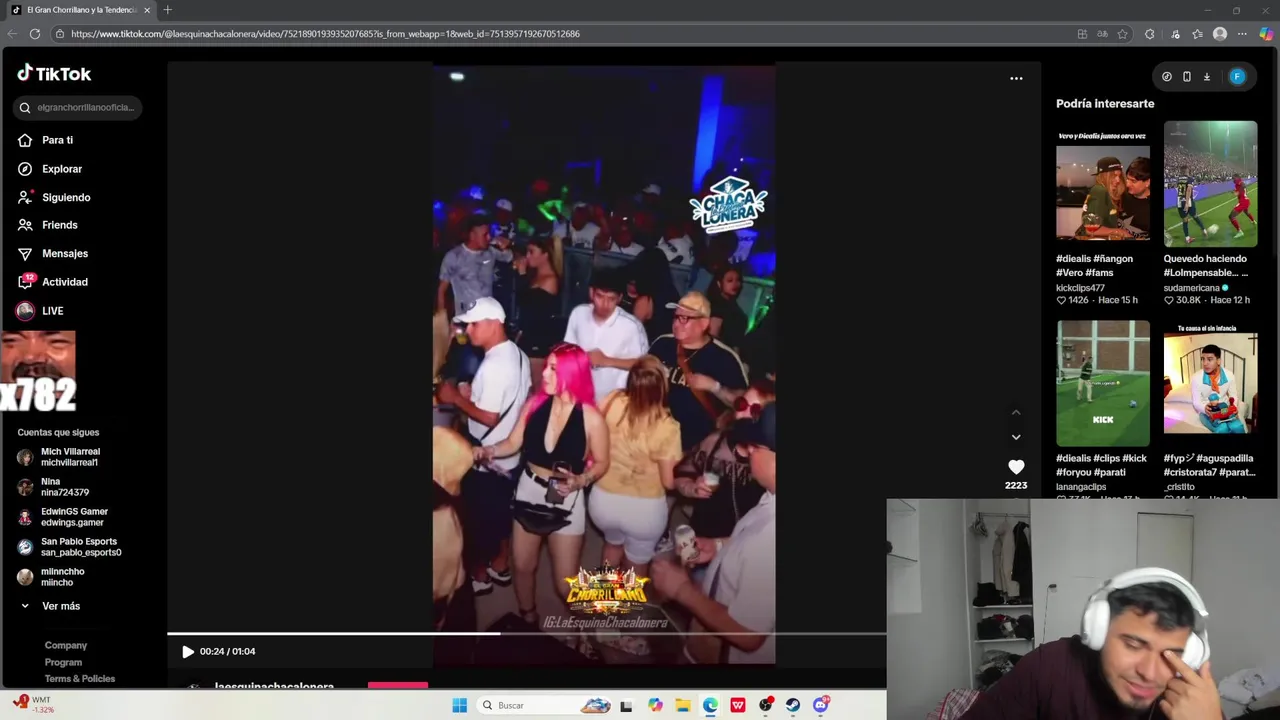Open browser settings and more menu

click(x=1243, y=34)
